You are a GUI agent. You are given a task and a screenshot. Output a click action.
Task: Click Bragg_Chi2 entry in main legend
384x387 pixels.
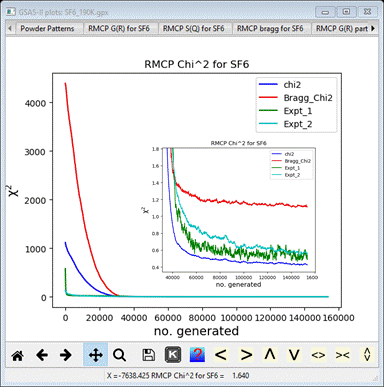point(295,98)
